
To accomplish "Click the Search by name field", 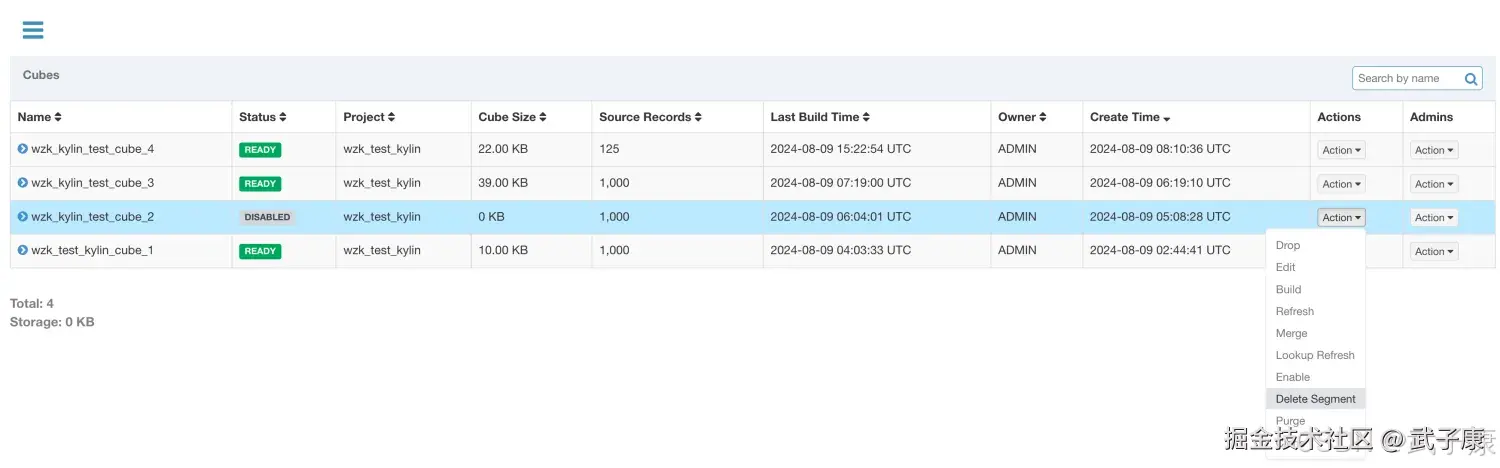I will tap(1407, 78).
